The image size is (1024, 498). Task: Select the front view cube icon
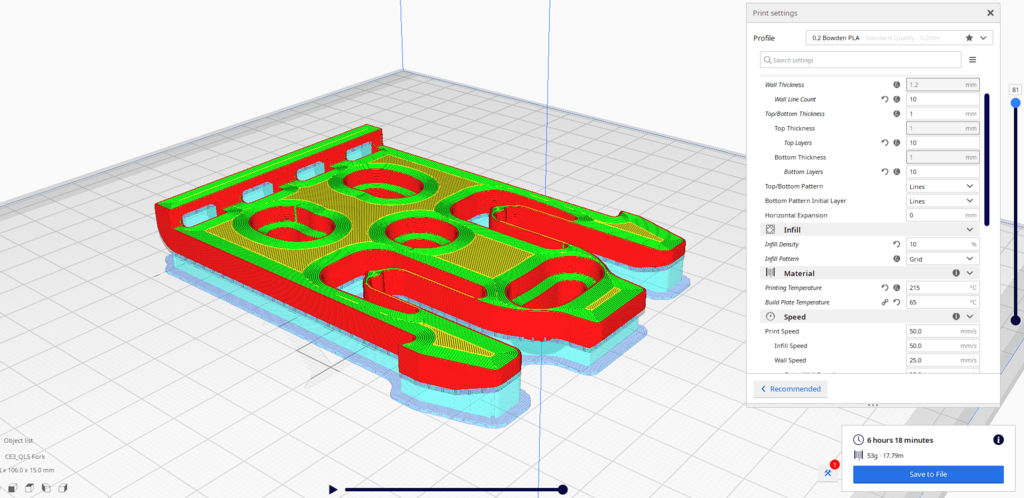12,488
